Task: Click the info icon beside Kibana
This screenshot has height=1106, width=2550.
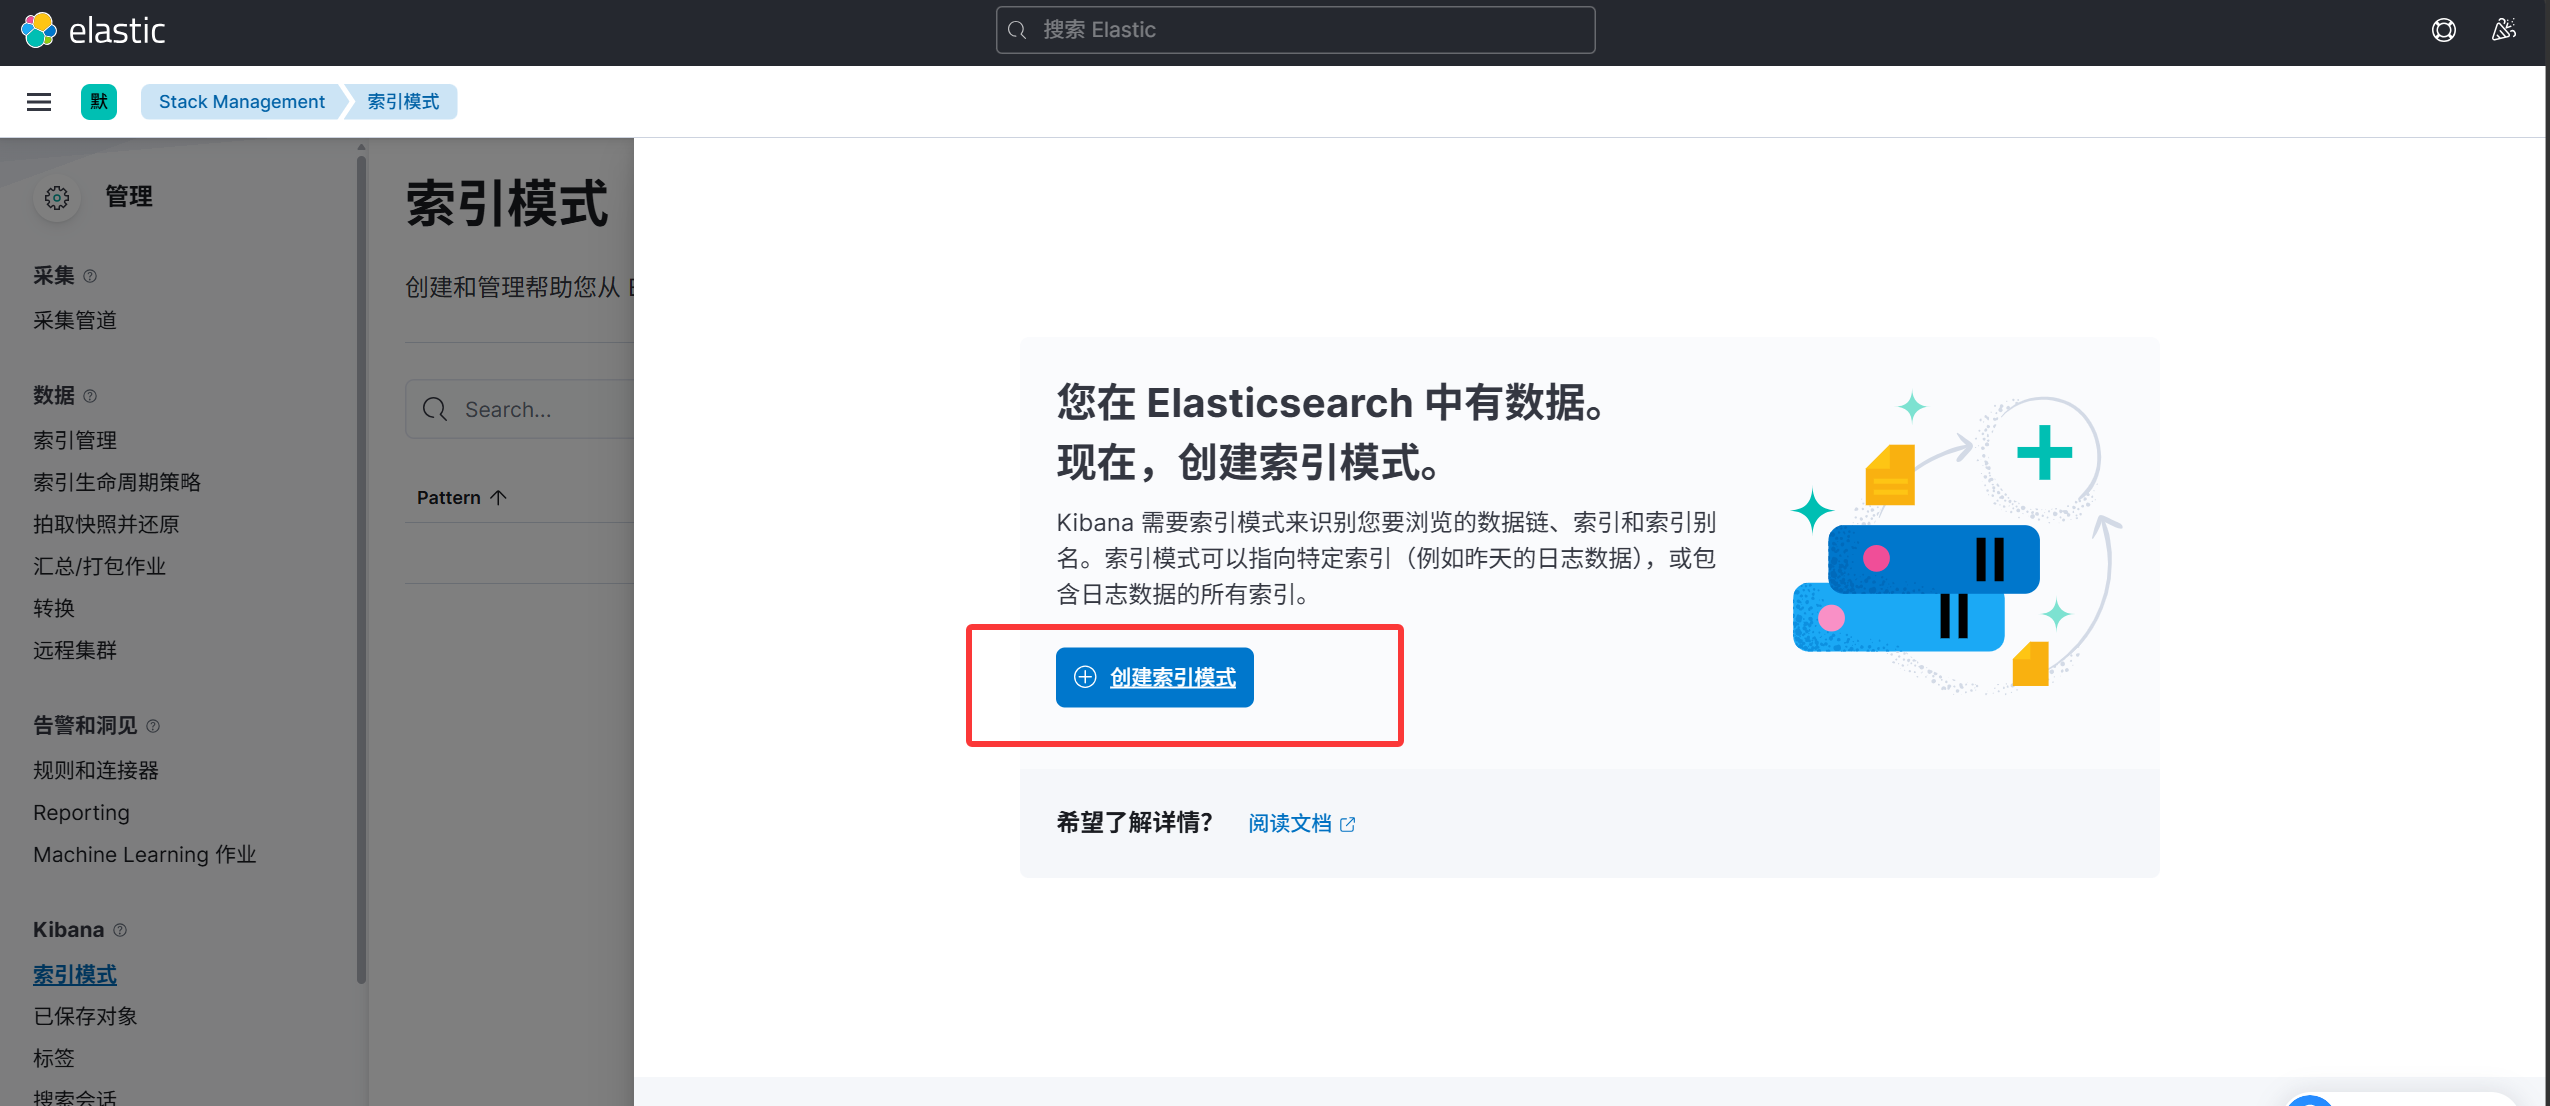Action: 120,930
